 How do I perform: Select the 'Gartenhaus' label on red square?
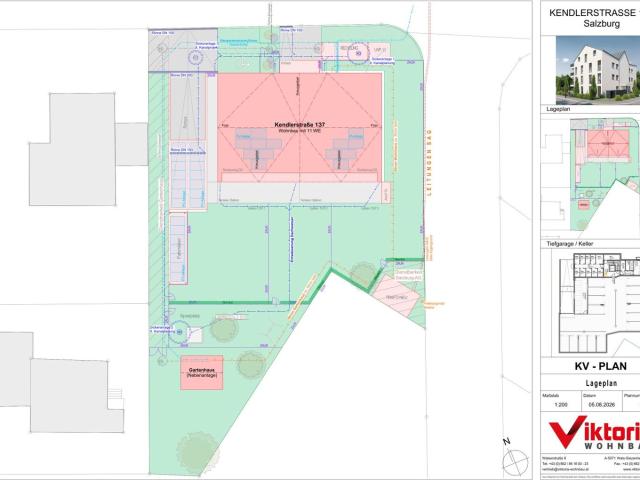[201, 370]
